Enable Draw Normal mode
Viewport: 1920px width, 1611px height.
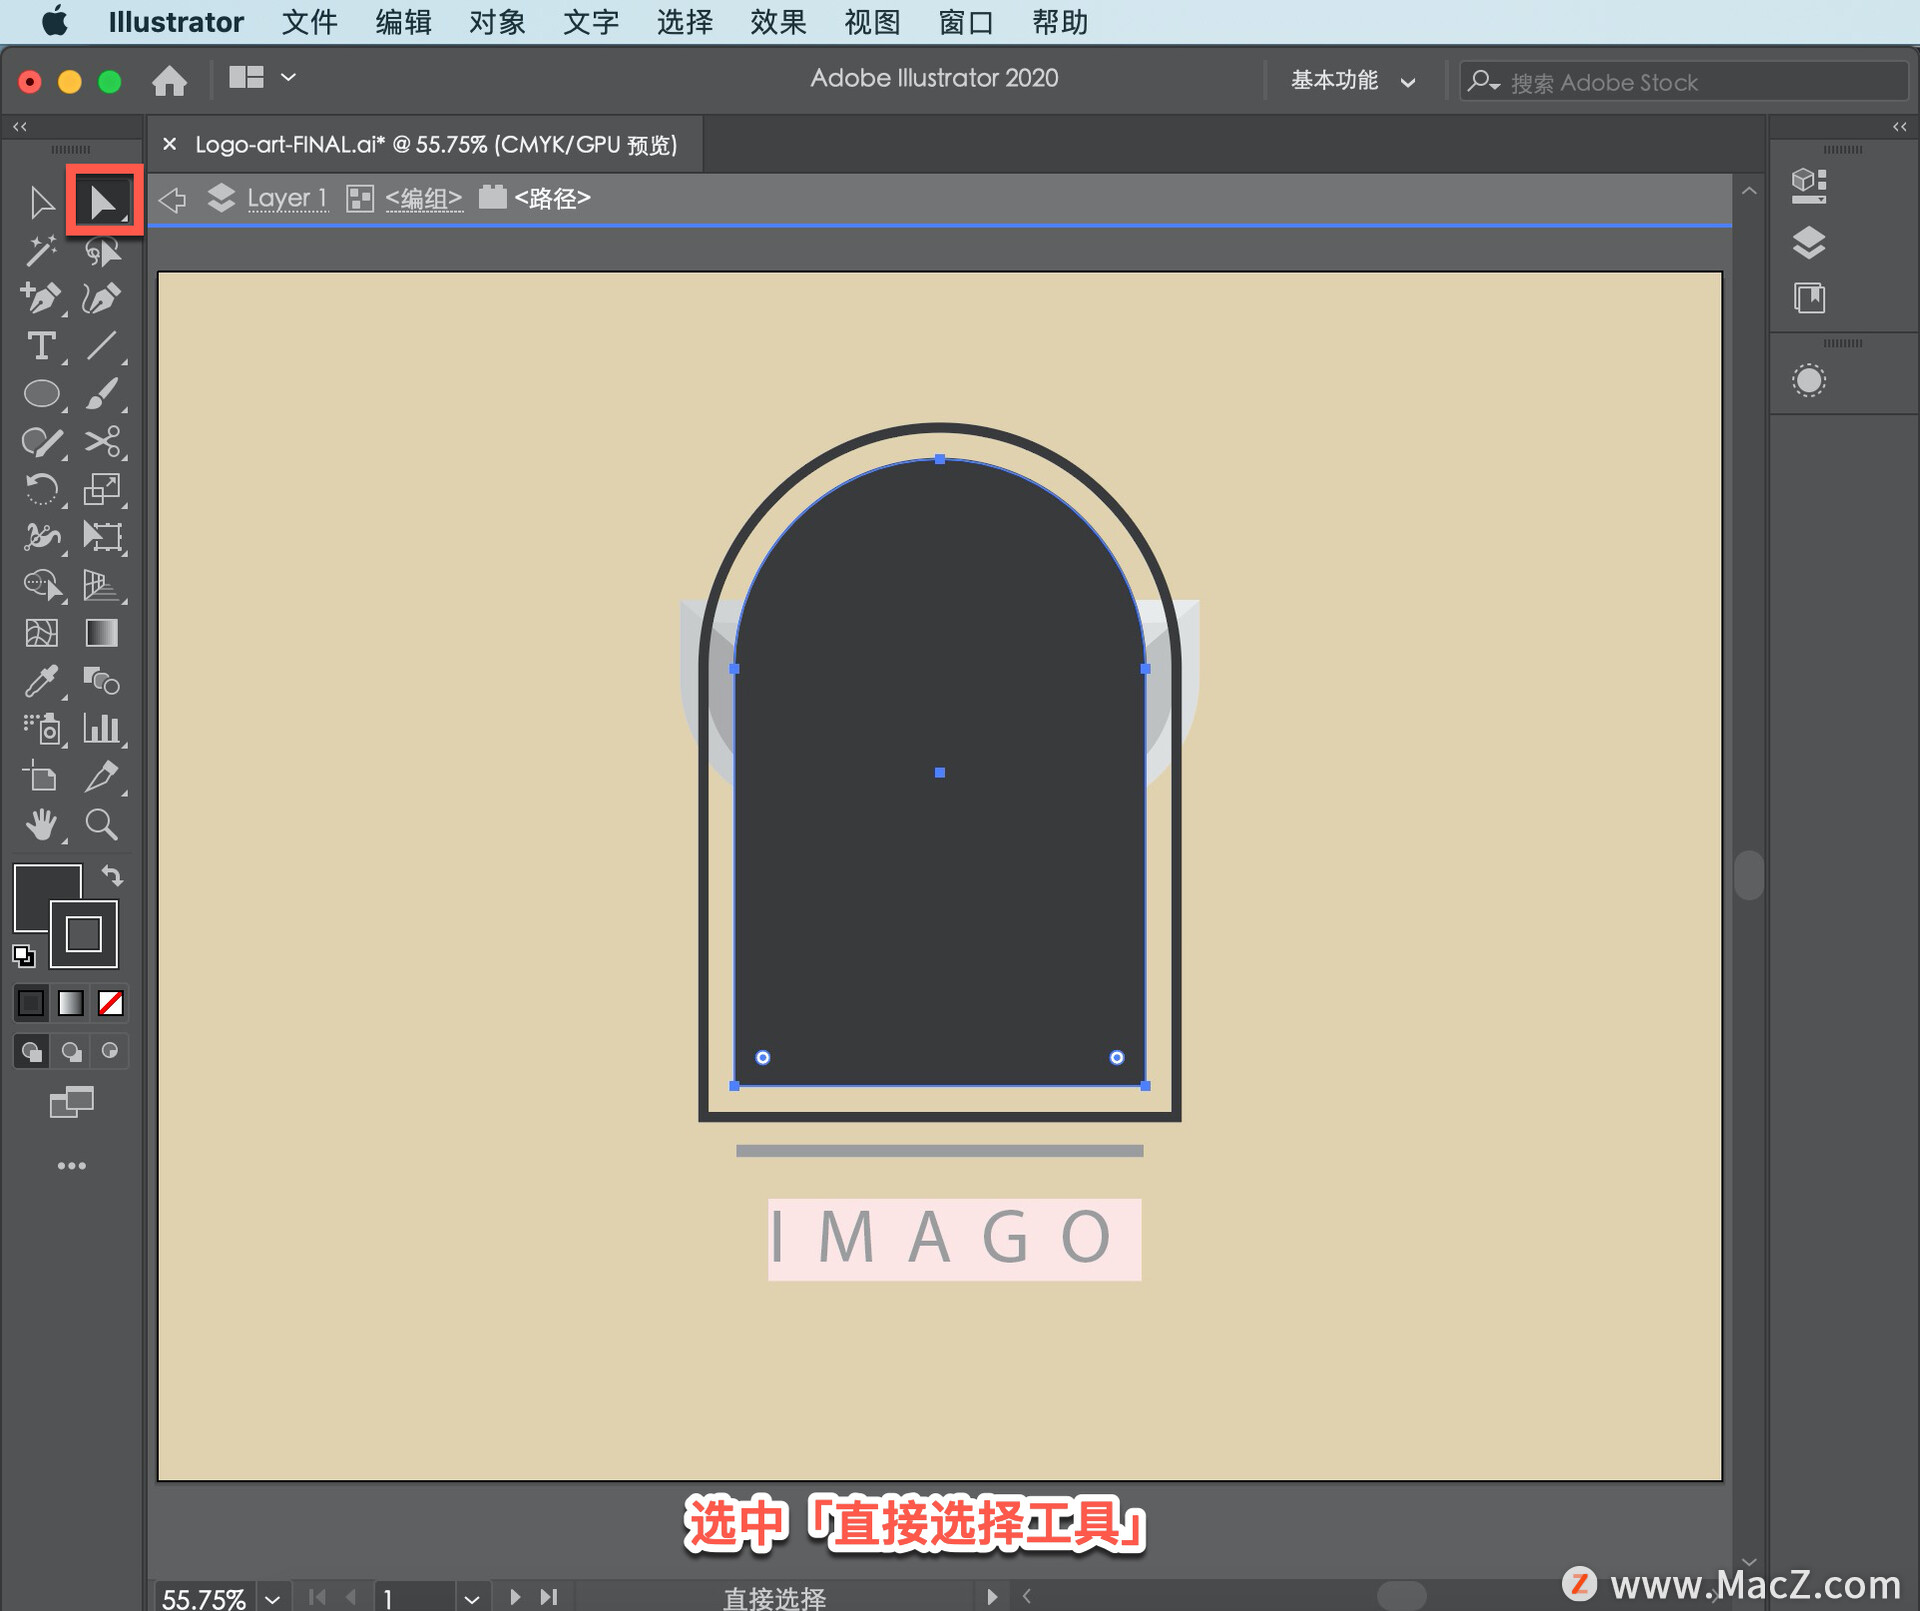(x=31, y=1051)
